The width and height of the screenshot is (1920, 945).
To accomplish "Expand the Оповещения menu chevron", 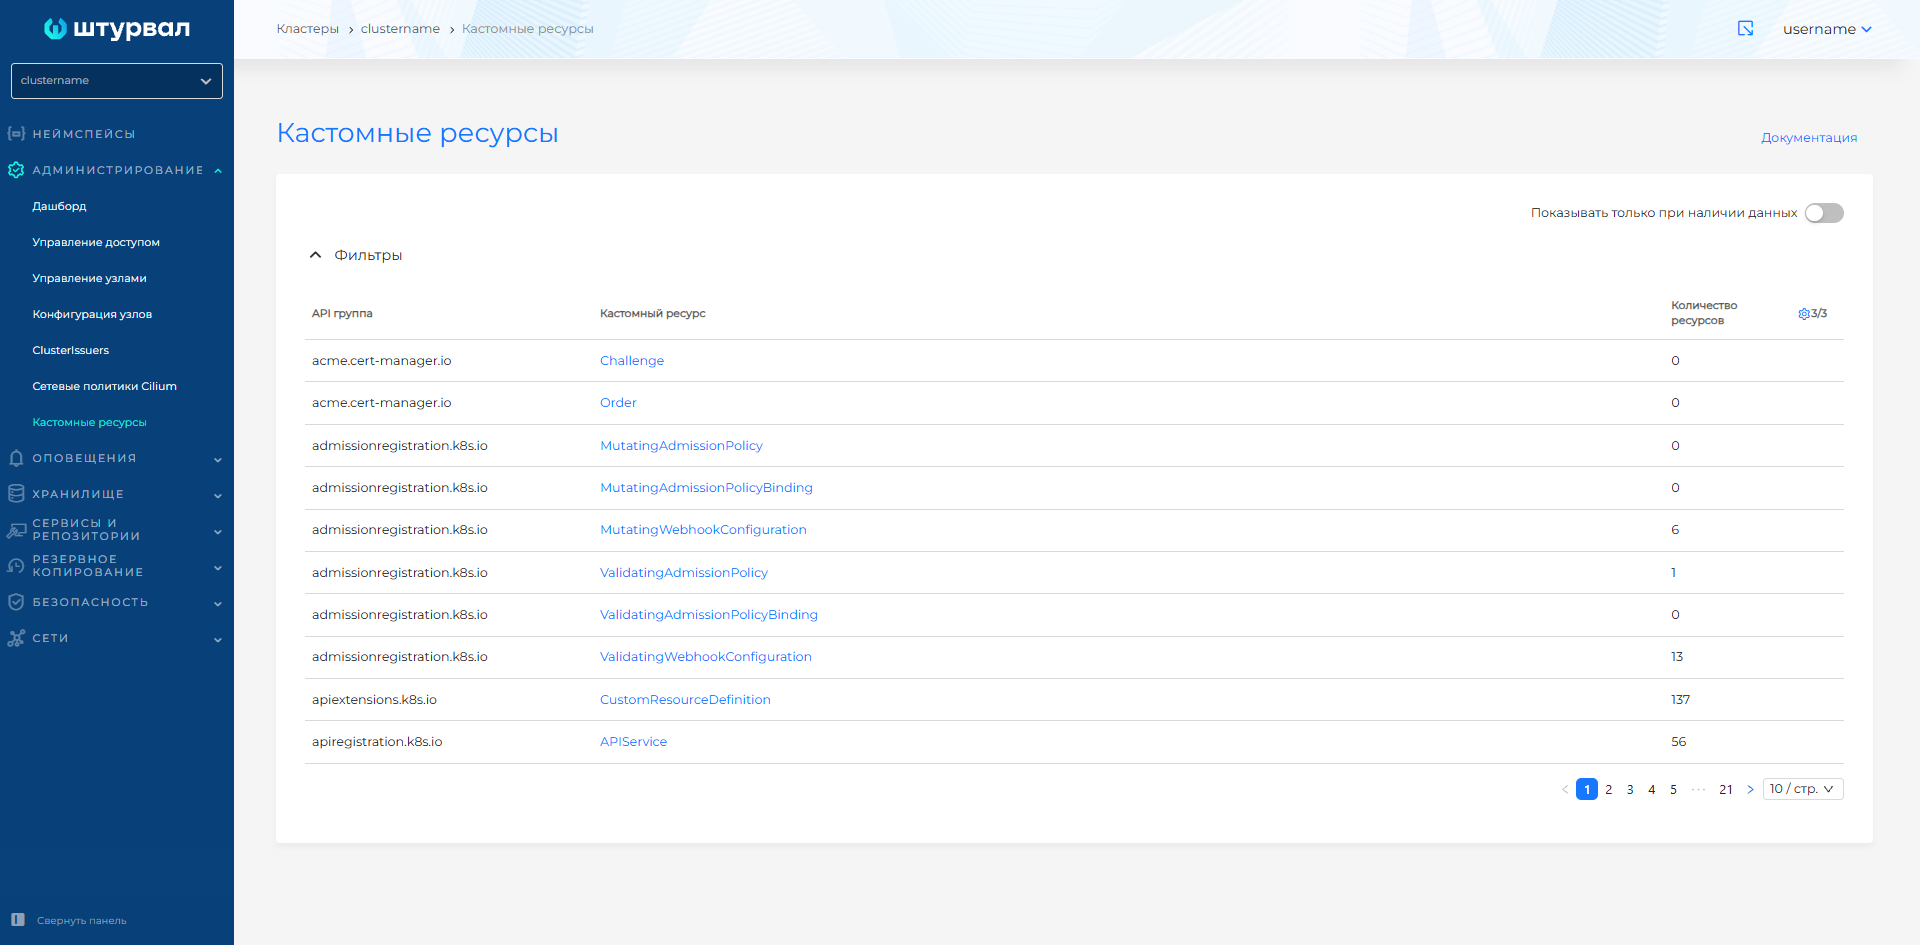I will [218, 460].
